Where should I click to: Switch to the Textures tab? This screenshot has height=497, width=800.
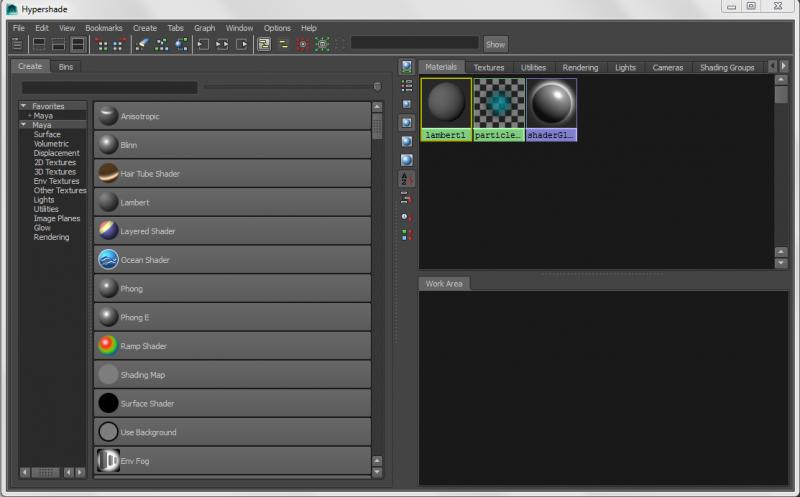pos(489,67)
